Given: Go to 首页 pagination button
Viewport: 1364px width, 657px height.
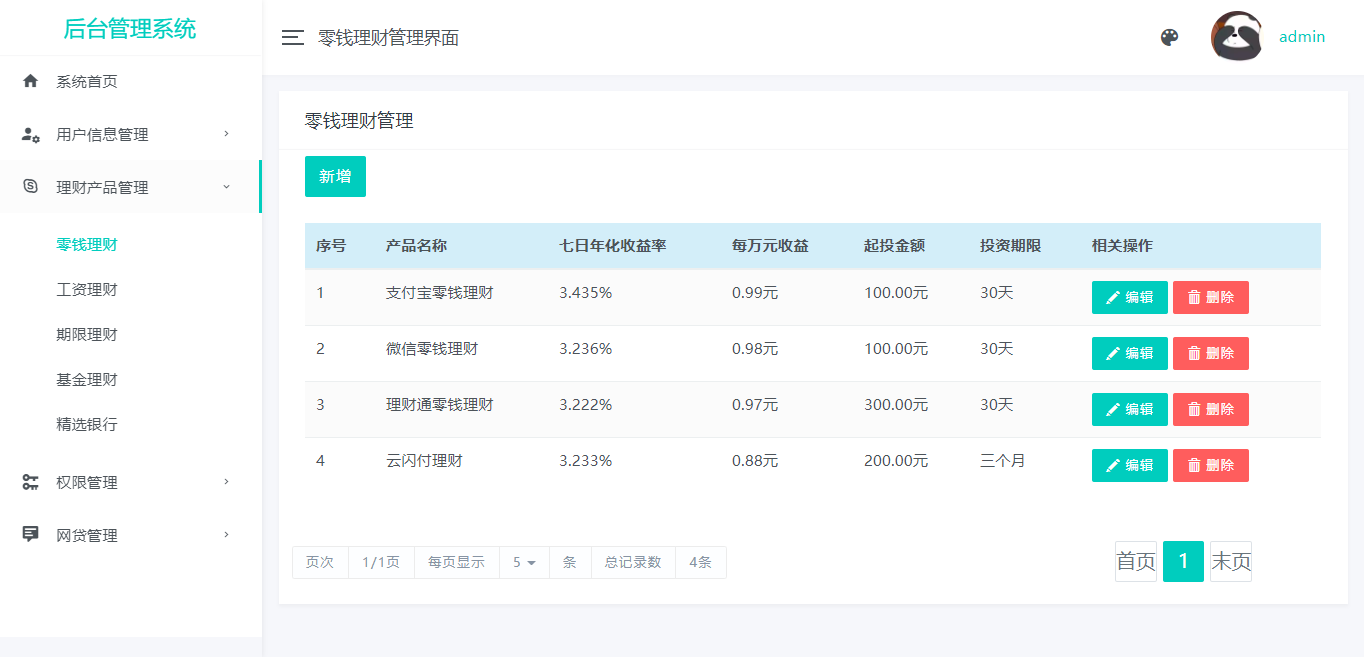Looking at the screenshot, I should click(1136, 562).
